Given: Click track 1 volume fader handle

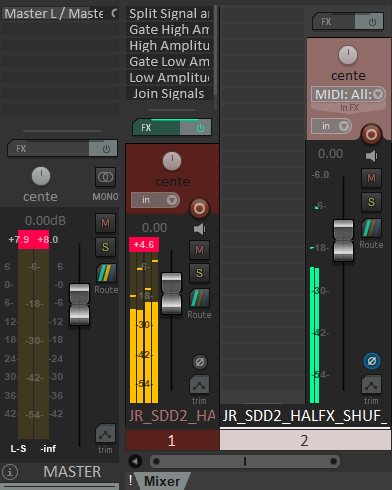Looking at the screenshot, I should click(171, 293).
